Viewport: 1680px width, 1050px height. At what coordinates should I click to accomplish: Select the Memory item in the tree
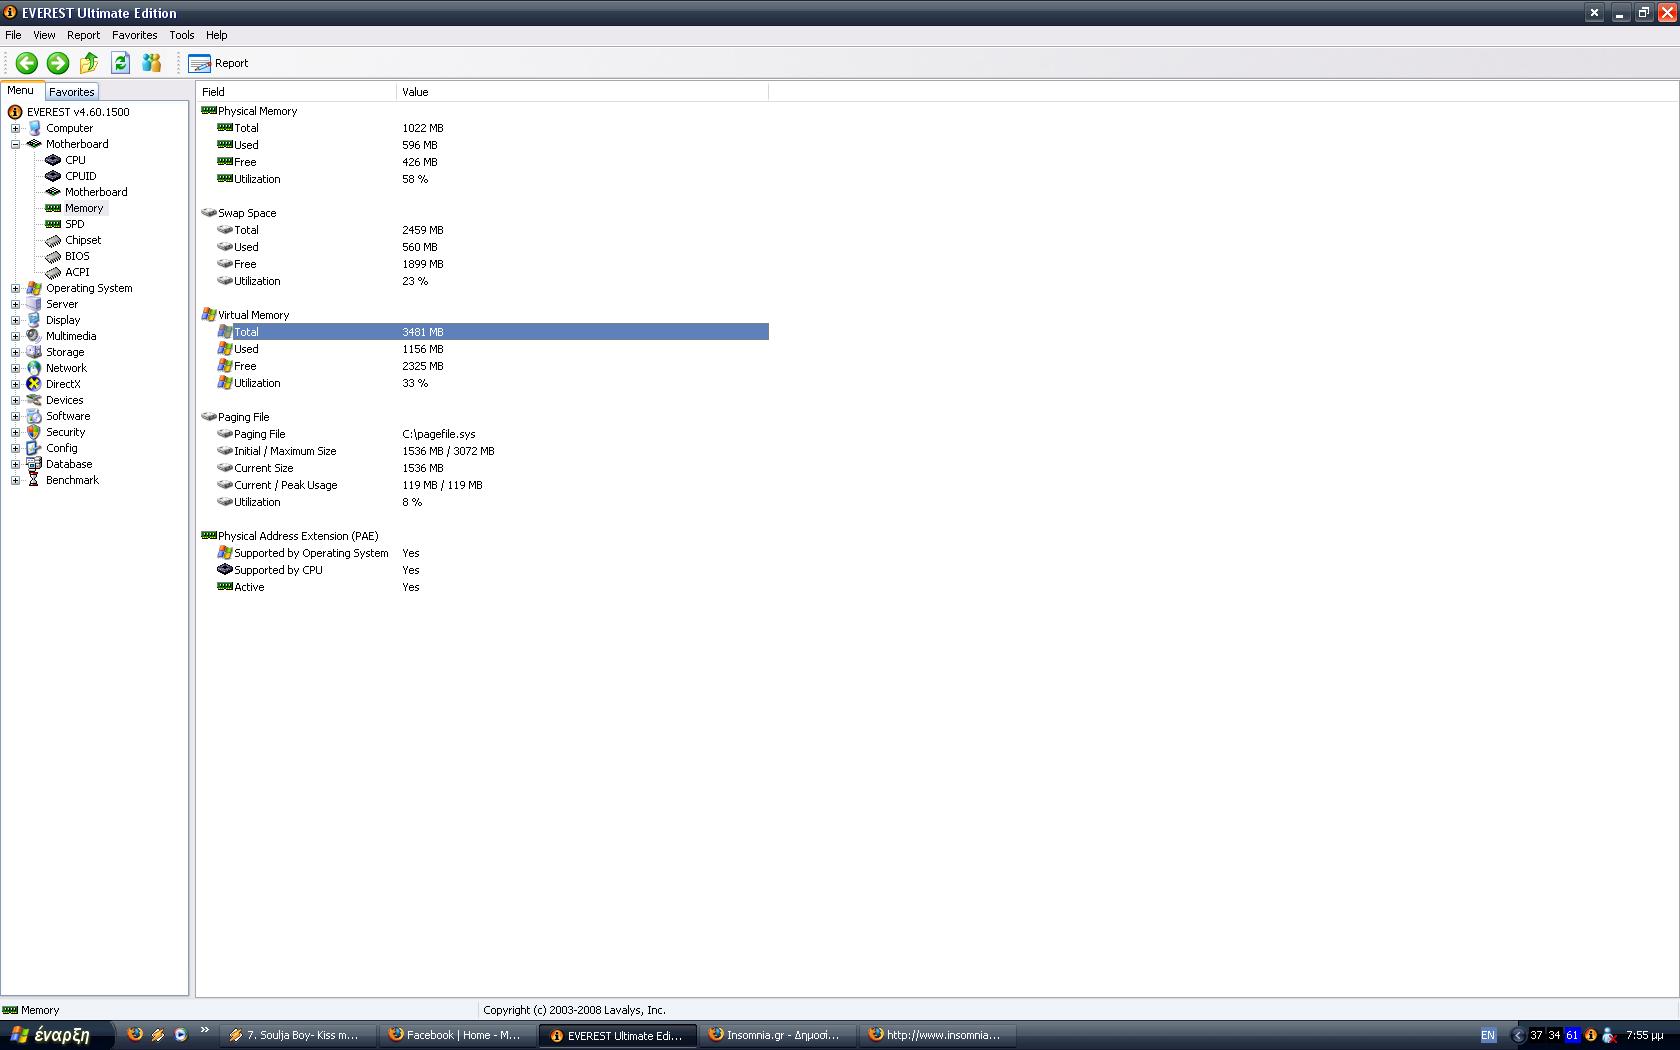coord(84,208)
